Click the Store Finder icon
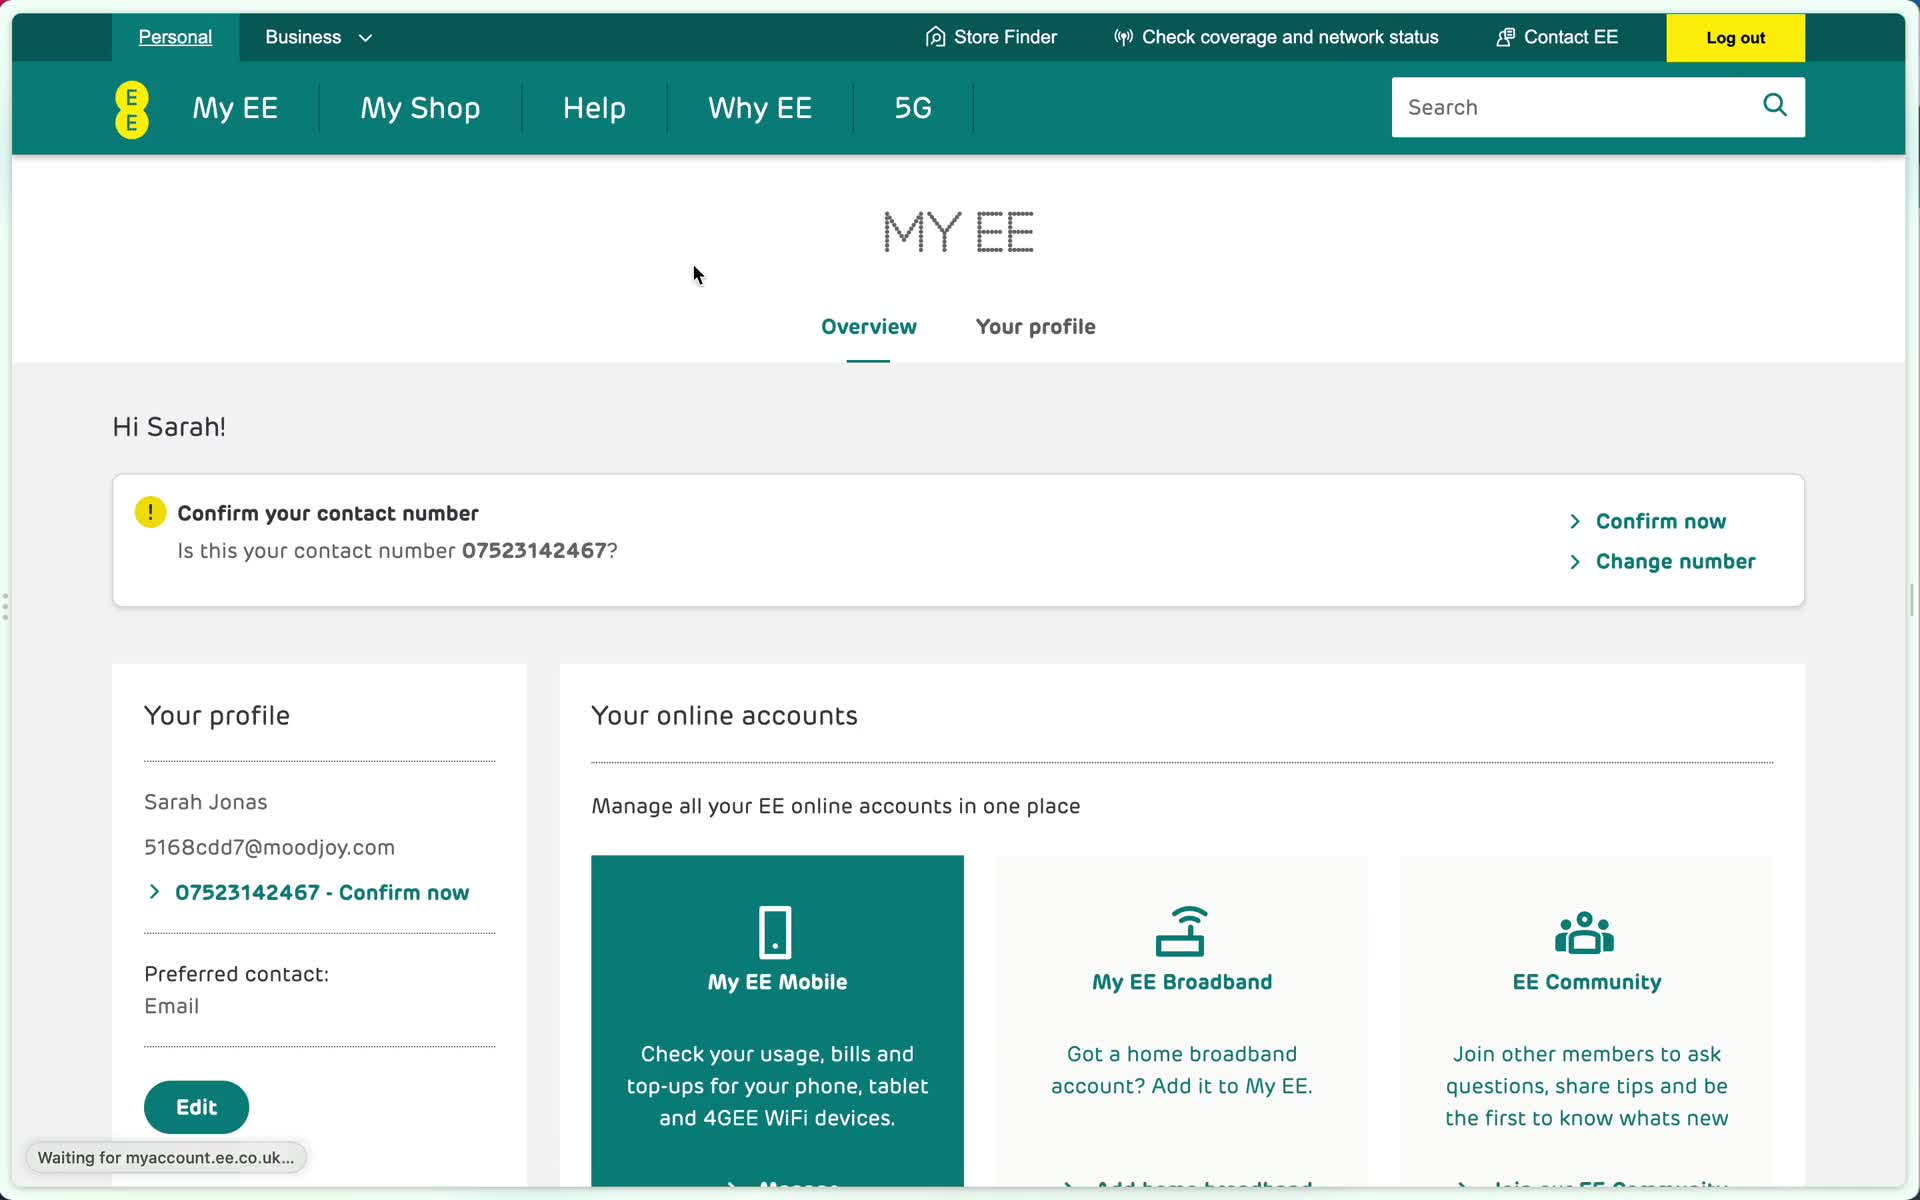Viewport: 1920px width, 1200px height. [934, 36]
